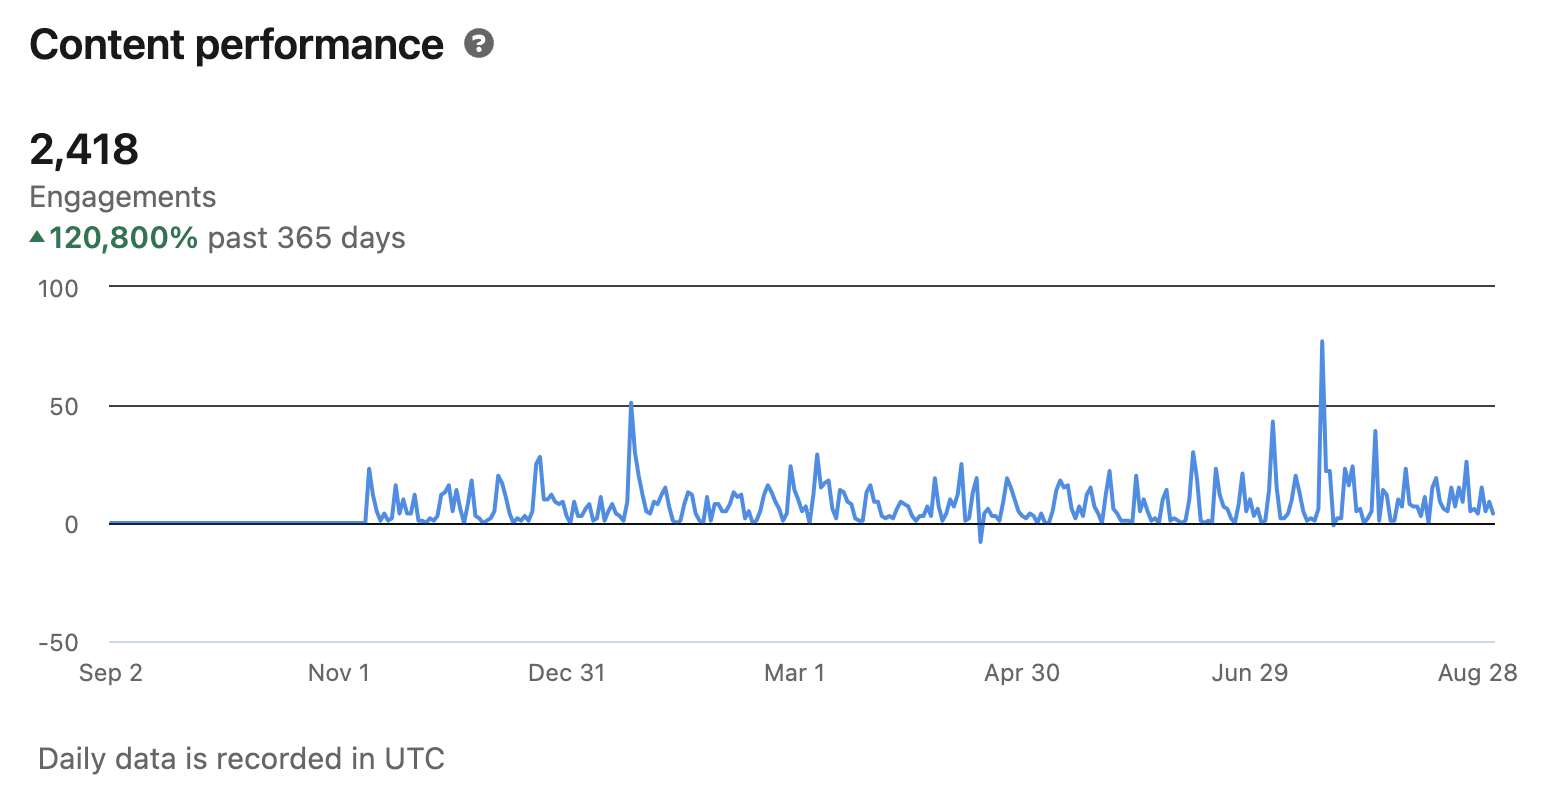This screenshot has width=1560, height=790.
Task: Click the green upward trend triangle
Action: 37,237
